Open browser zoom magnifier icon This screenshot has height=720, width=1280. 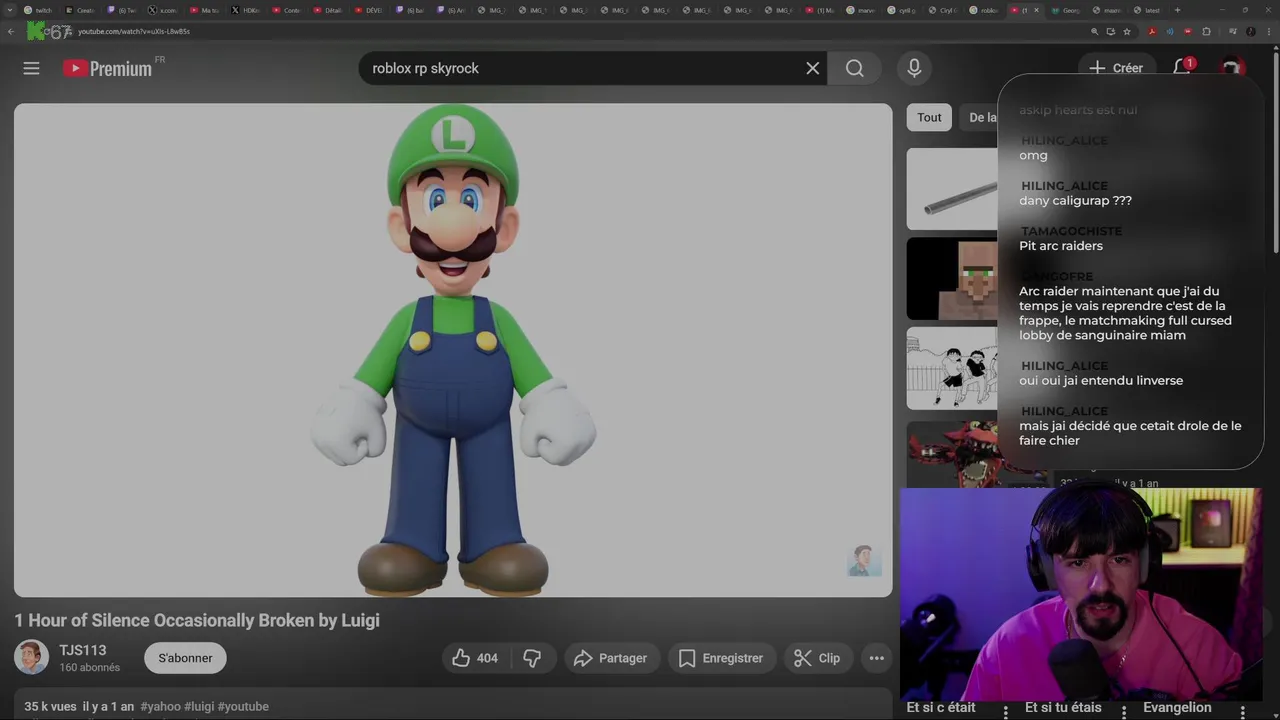[1095, 31]
